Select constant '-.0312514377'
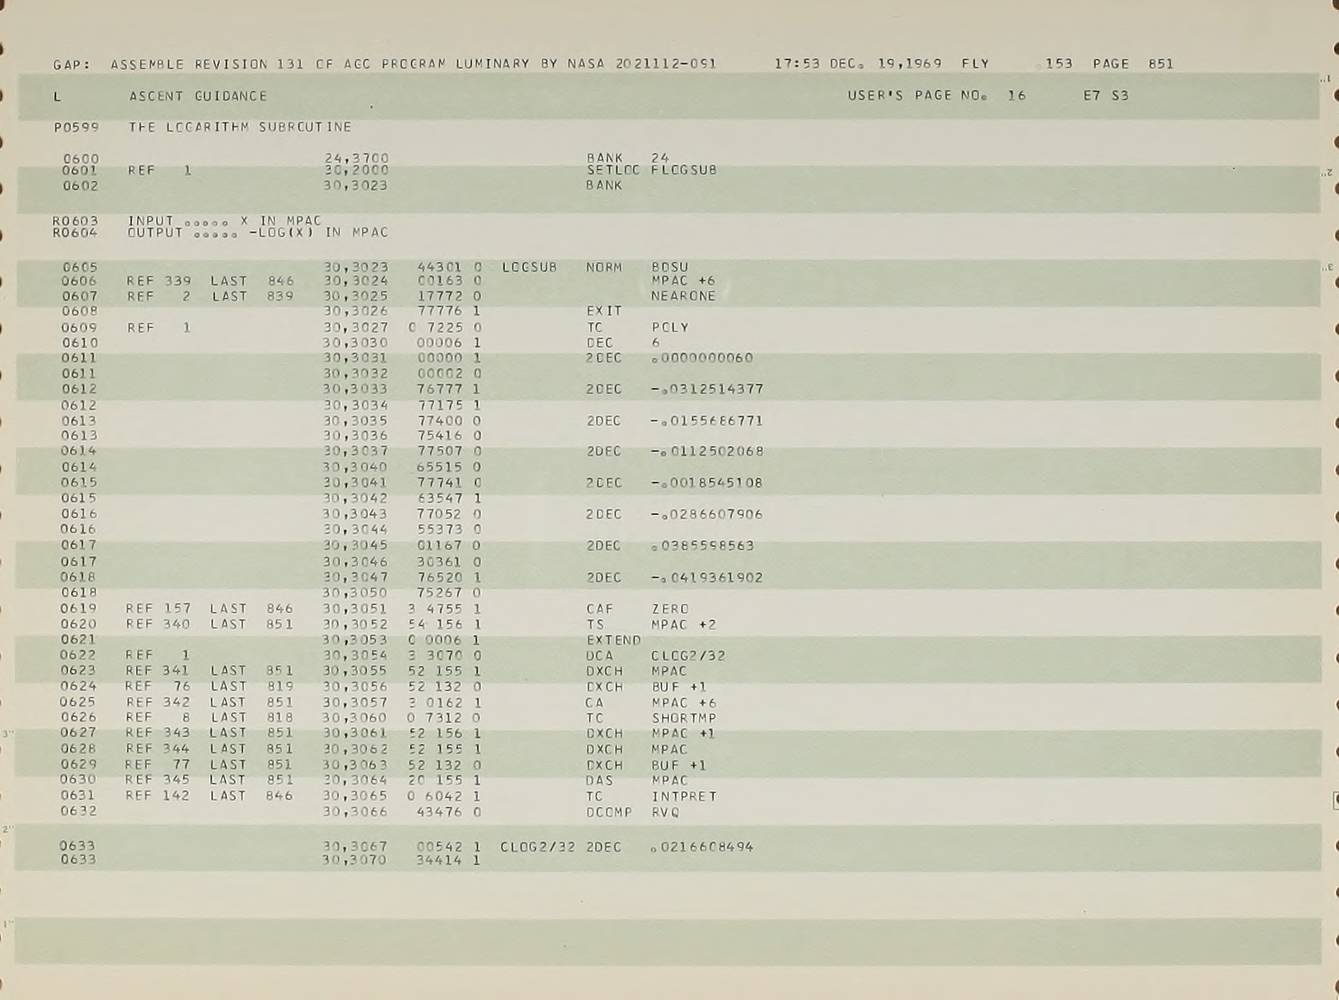1339x1000 pixels. pyautogui.click(x=707, y=390)
